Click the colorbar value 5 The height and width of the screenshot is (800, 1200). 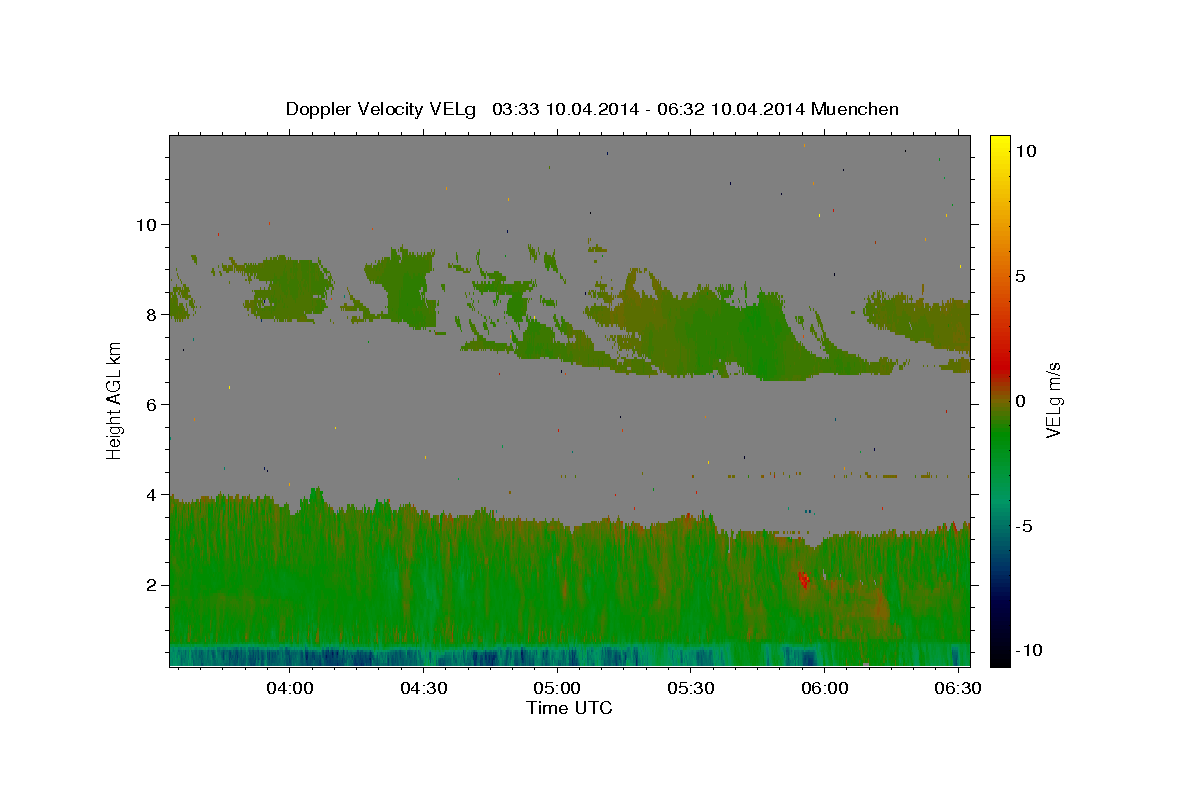point(1021,276)
